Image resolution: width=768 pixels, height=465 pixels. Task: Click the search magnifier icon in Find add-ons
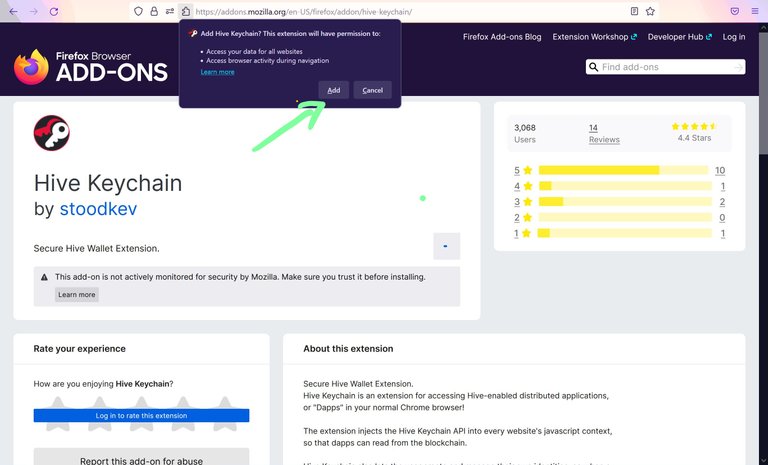point(594,67)
